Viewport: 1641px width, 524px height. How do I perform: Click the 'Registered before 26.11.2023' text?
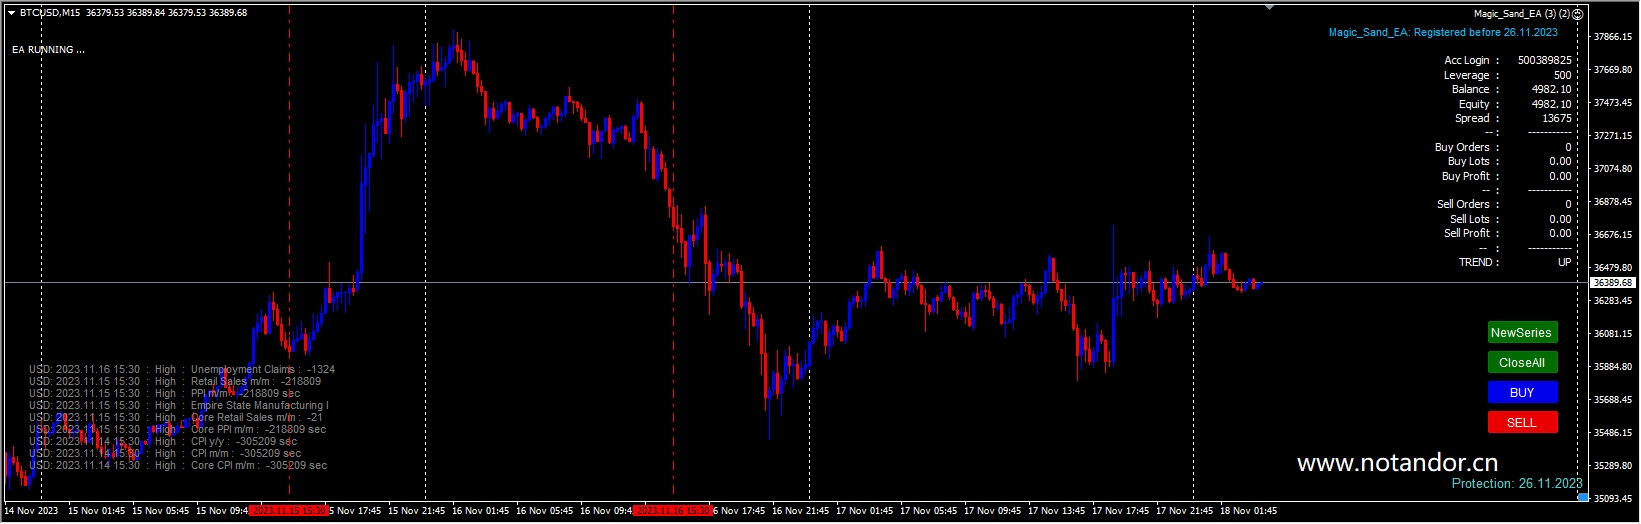point(1485,33)
